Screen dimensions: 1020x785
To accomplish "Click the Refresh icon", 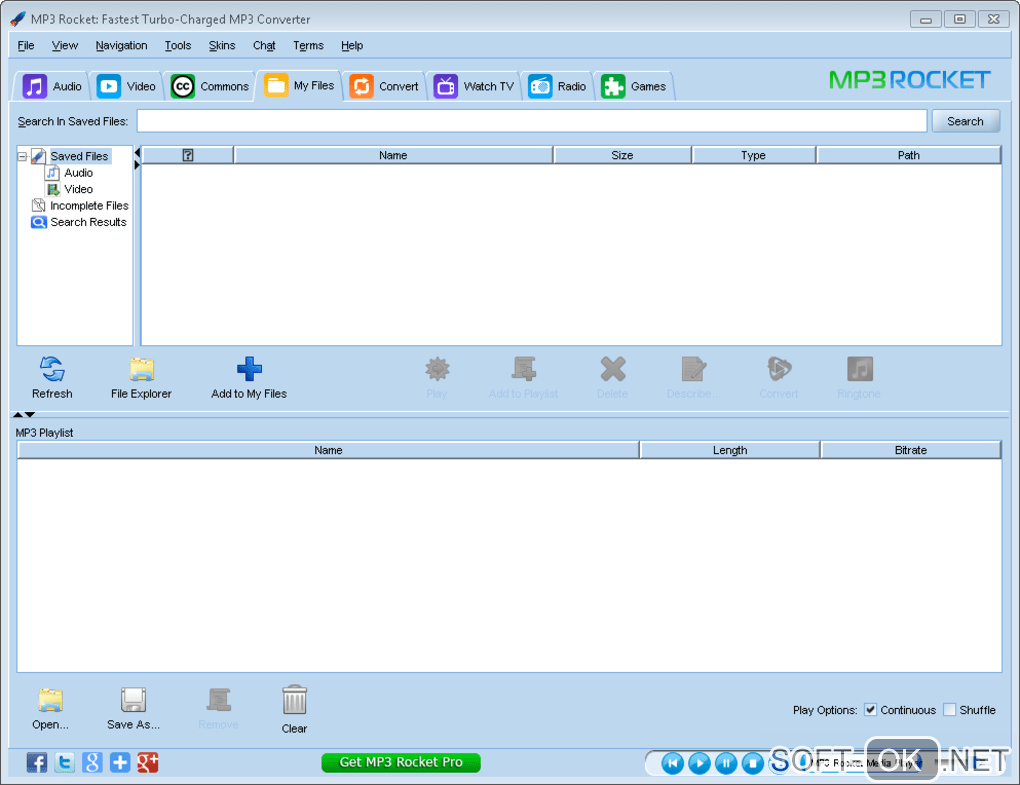I will [52, 369].
